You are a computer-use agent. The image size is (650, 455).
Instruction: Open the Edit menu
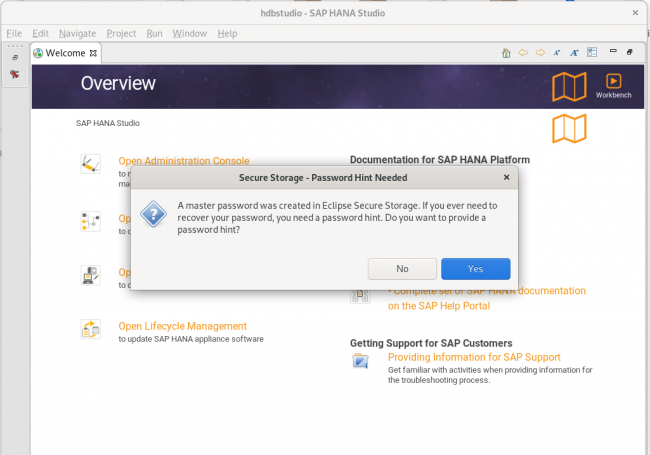click(40, 33)
